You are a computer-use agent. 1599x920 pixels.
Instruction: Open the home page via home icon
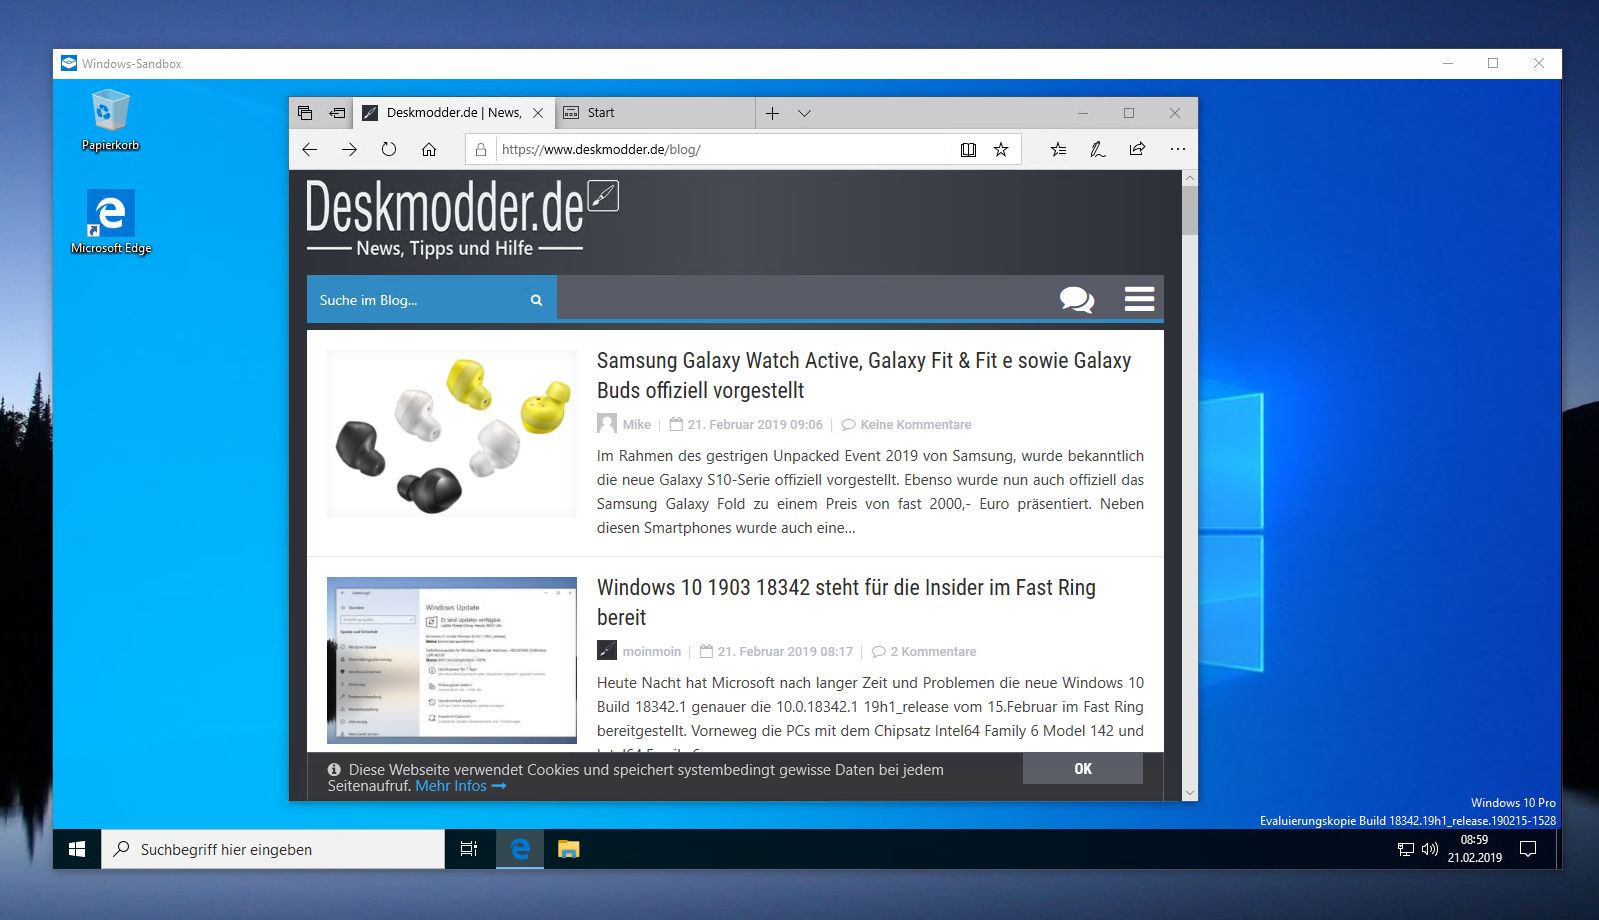(429, 149)
